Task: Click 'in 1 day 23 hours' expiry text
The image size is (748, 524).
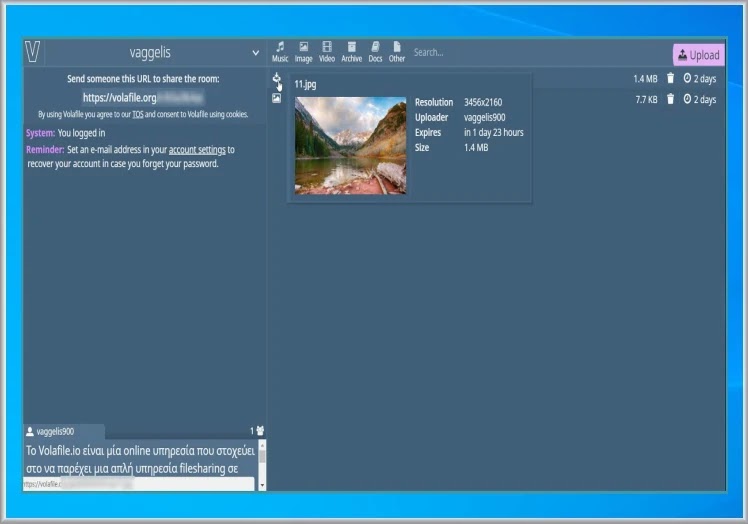Action: coord(493,133)
